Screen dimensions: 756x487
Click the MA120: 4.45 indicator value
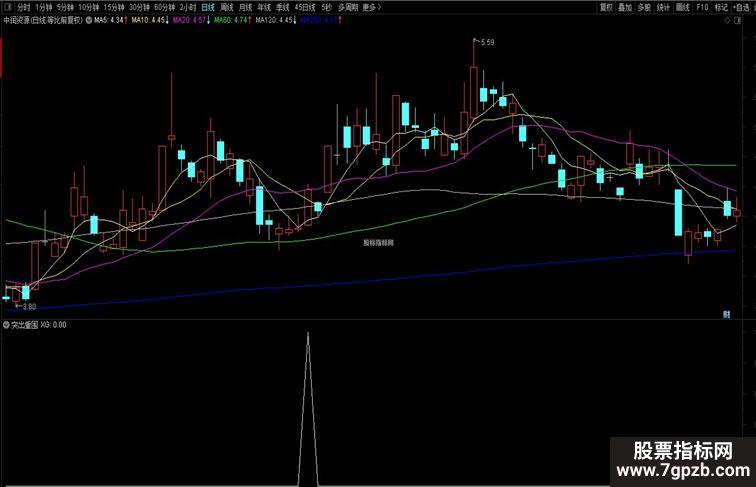[x=274, y=20]
